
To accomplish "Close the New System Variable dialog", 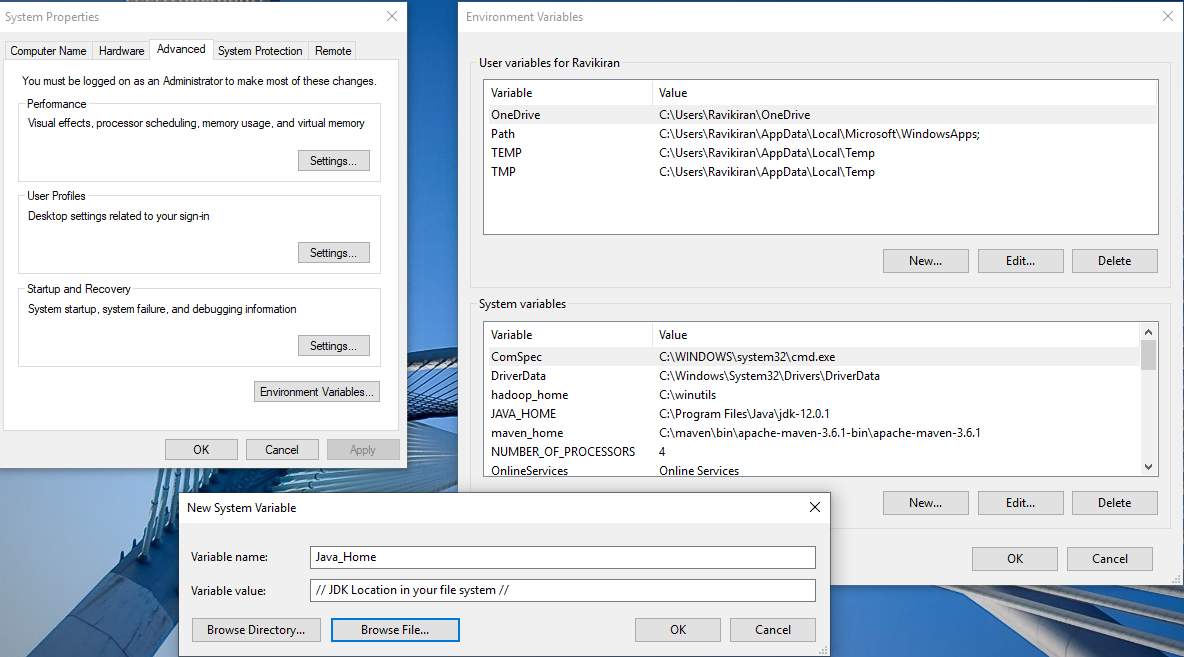I will pyautogui.click(x=817, y=507).
